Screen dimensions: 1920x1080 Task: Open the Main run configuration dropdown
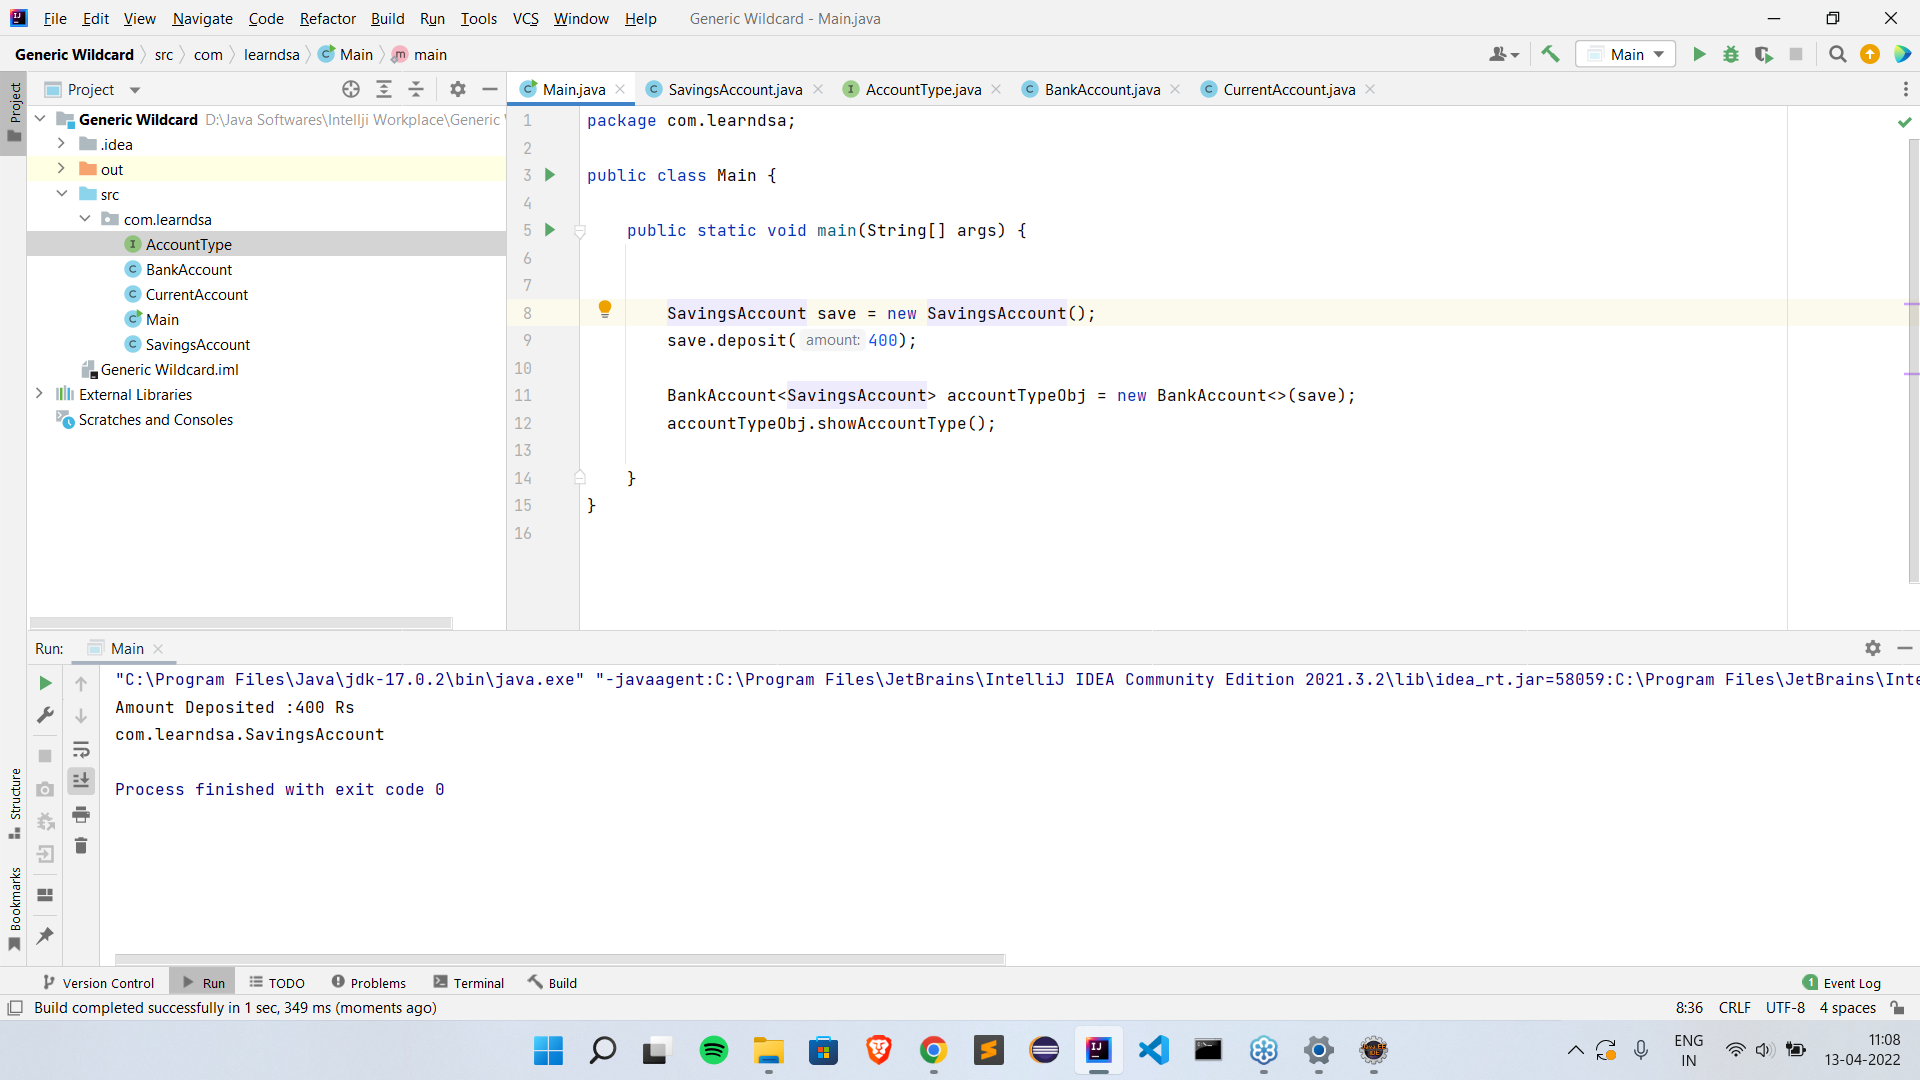pyautogui.click(x=1625, y=54)
